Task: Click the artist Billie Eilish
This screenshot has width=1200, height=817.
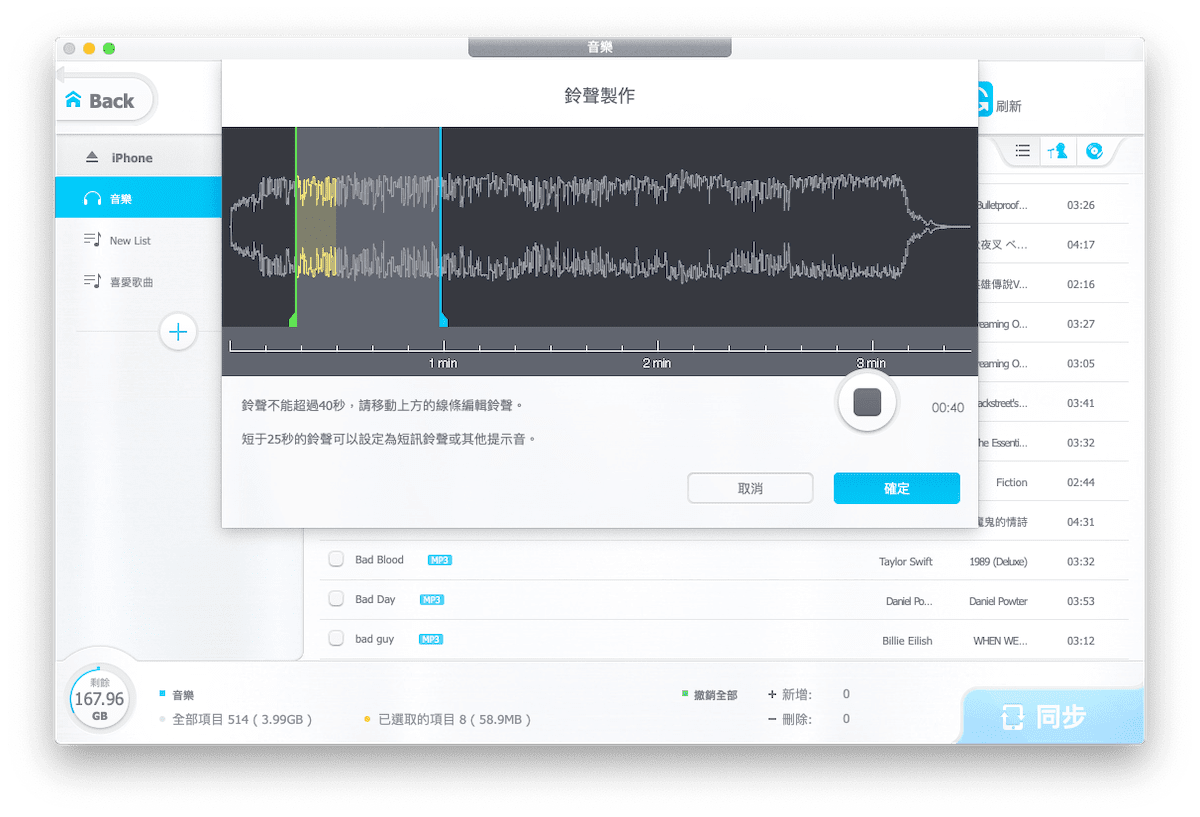Action: click(x=907, y=641)
